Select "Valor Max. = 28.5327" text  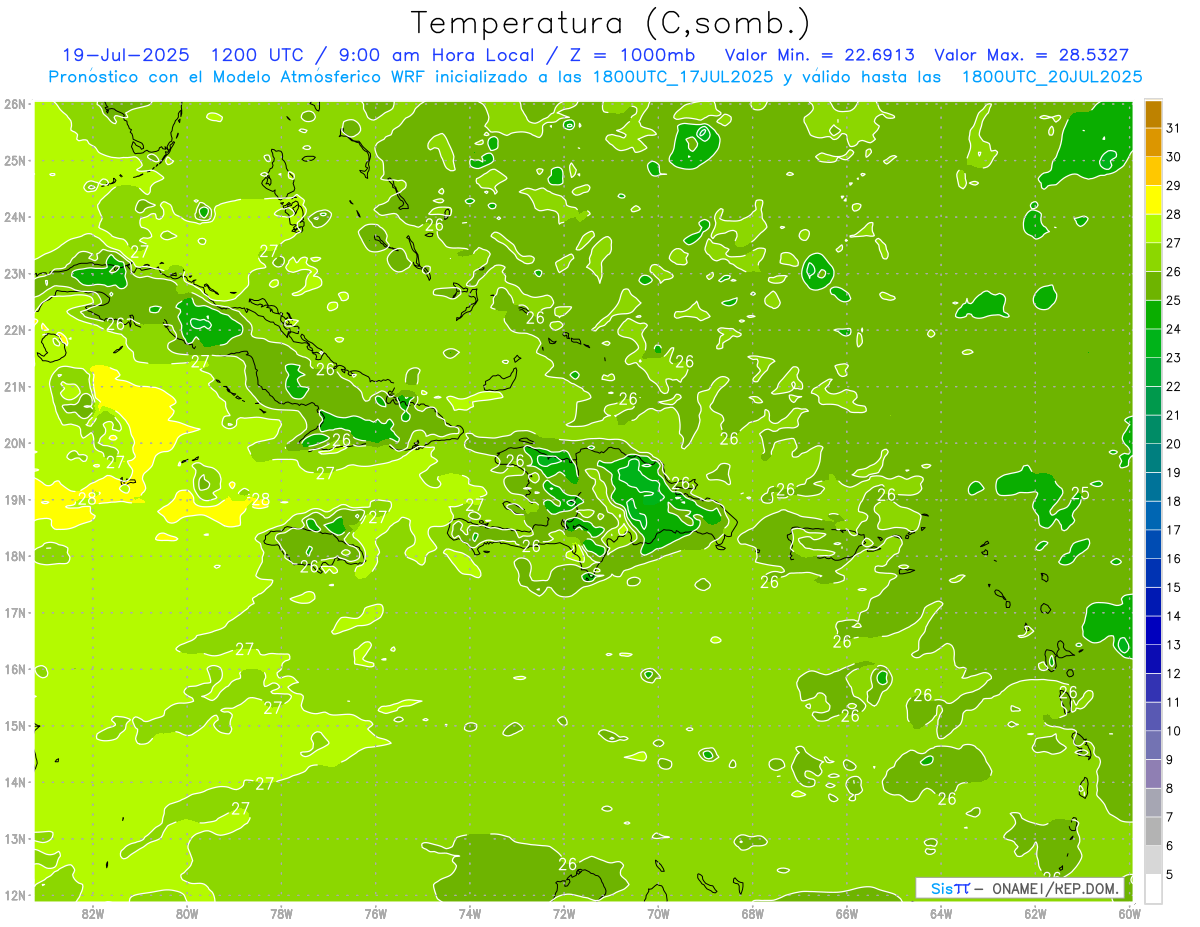pyautogui.click(x=1031, y=55)
